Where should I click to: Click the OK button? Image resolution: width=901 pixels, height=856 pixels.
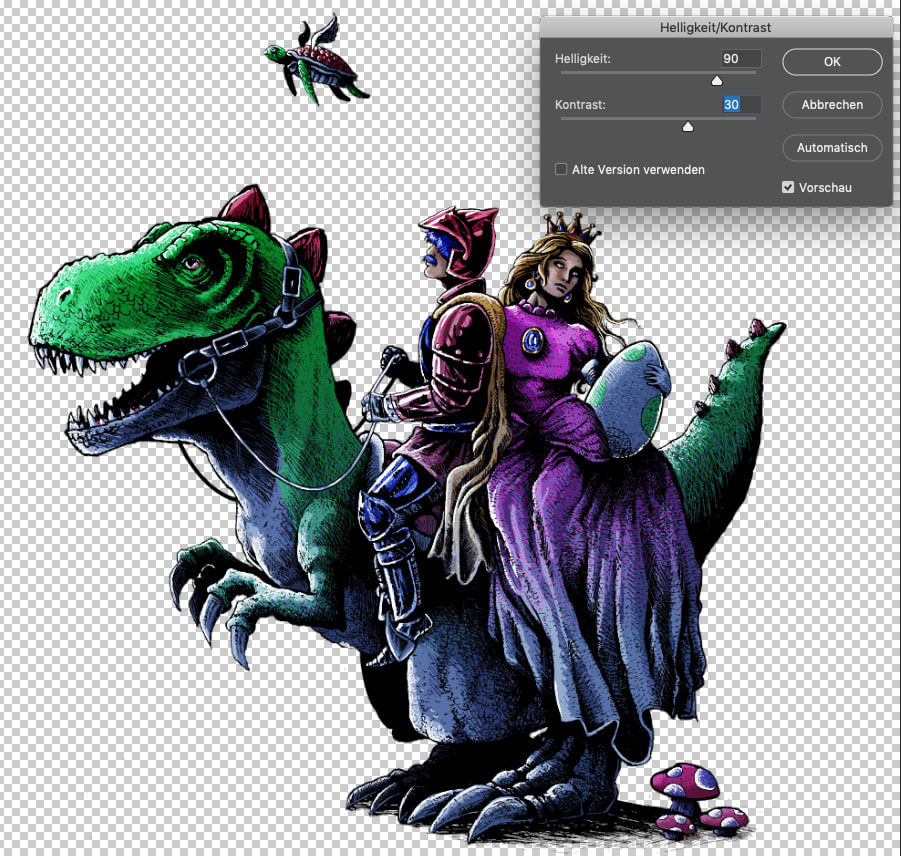[831, 61]
